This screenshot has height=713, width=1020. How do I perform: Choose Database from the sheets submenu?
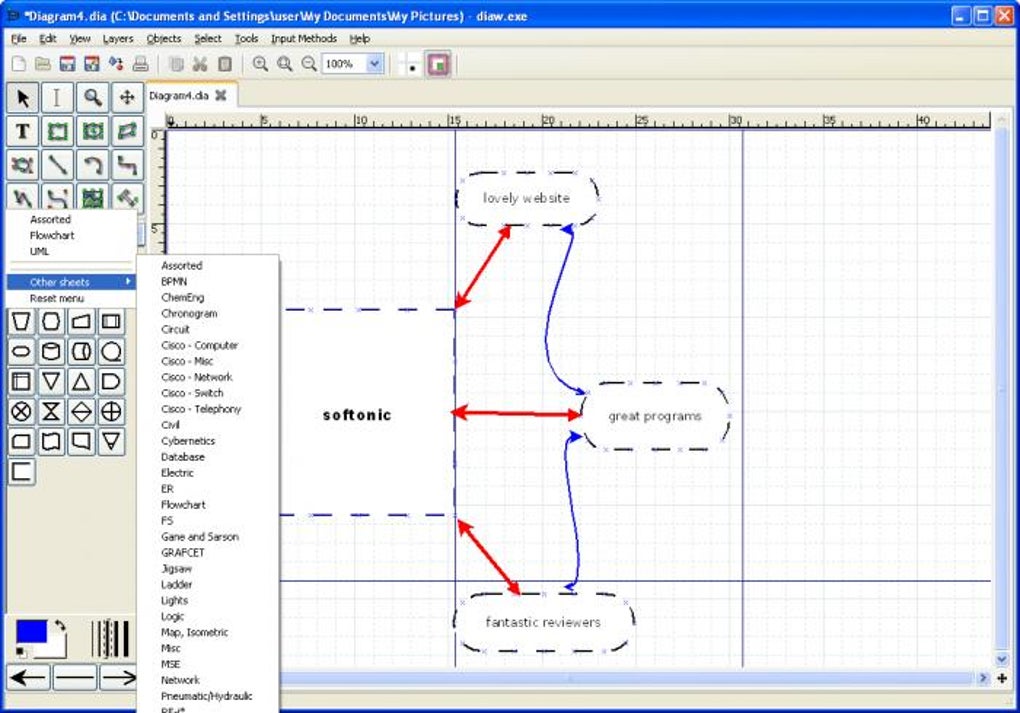[x=183, y=457]
